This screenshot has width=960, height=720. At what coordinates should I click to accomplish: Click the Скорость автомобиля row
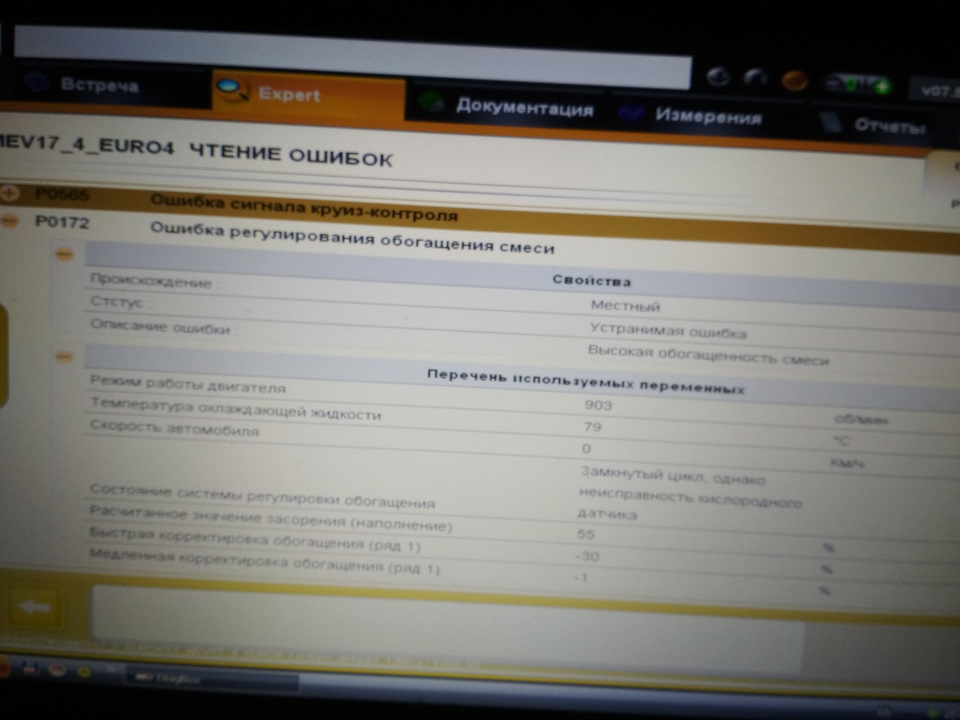point(174,427)
